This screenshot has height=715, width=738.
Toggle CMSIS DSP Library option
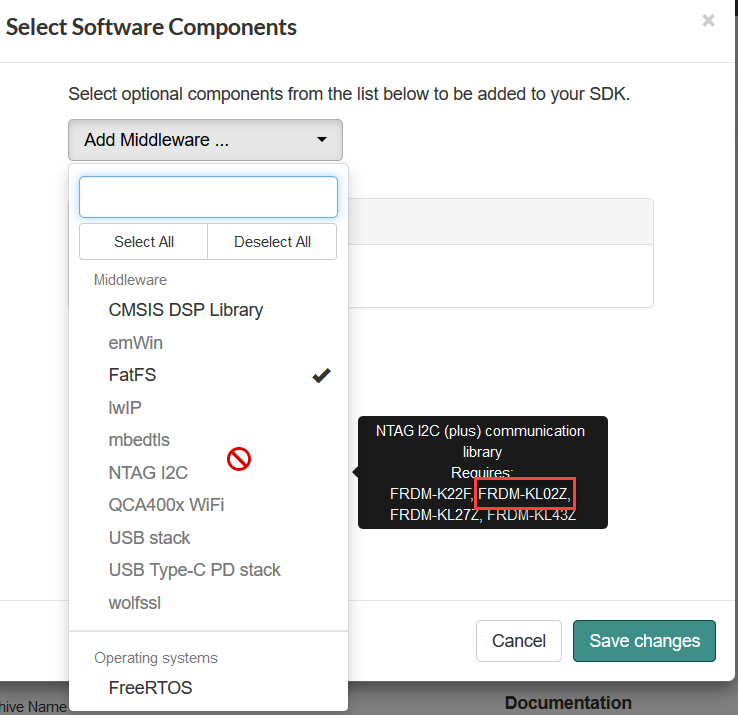pos(186,310)
